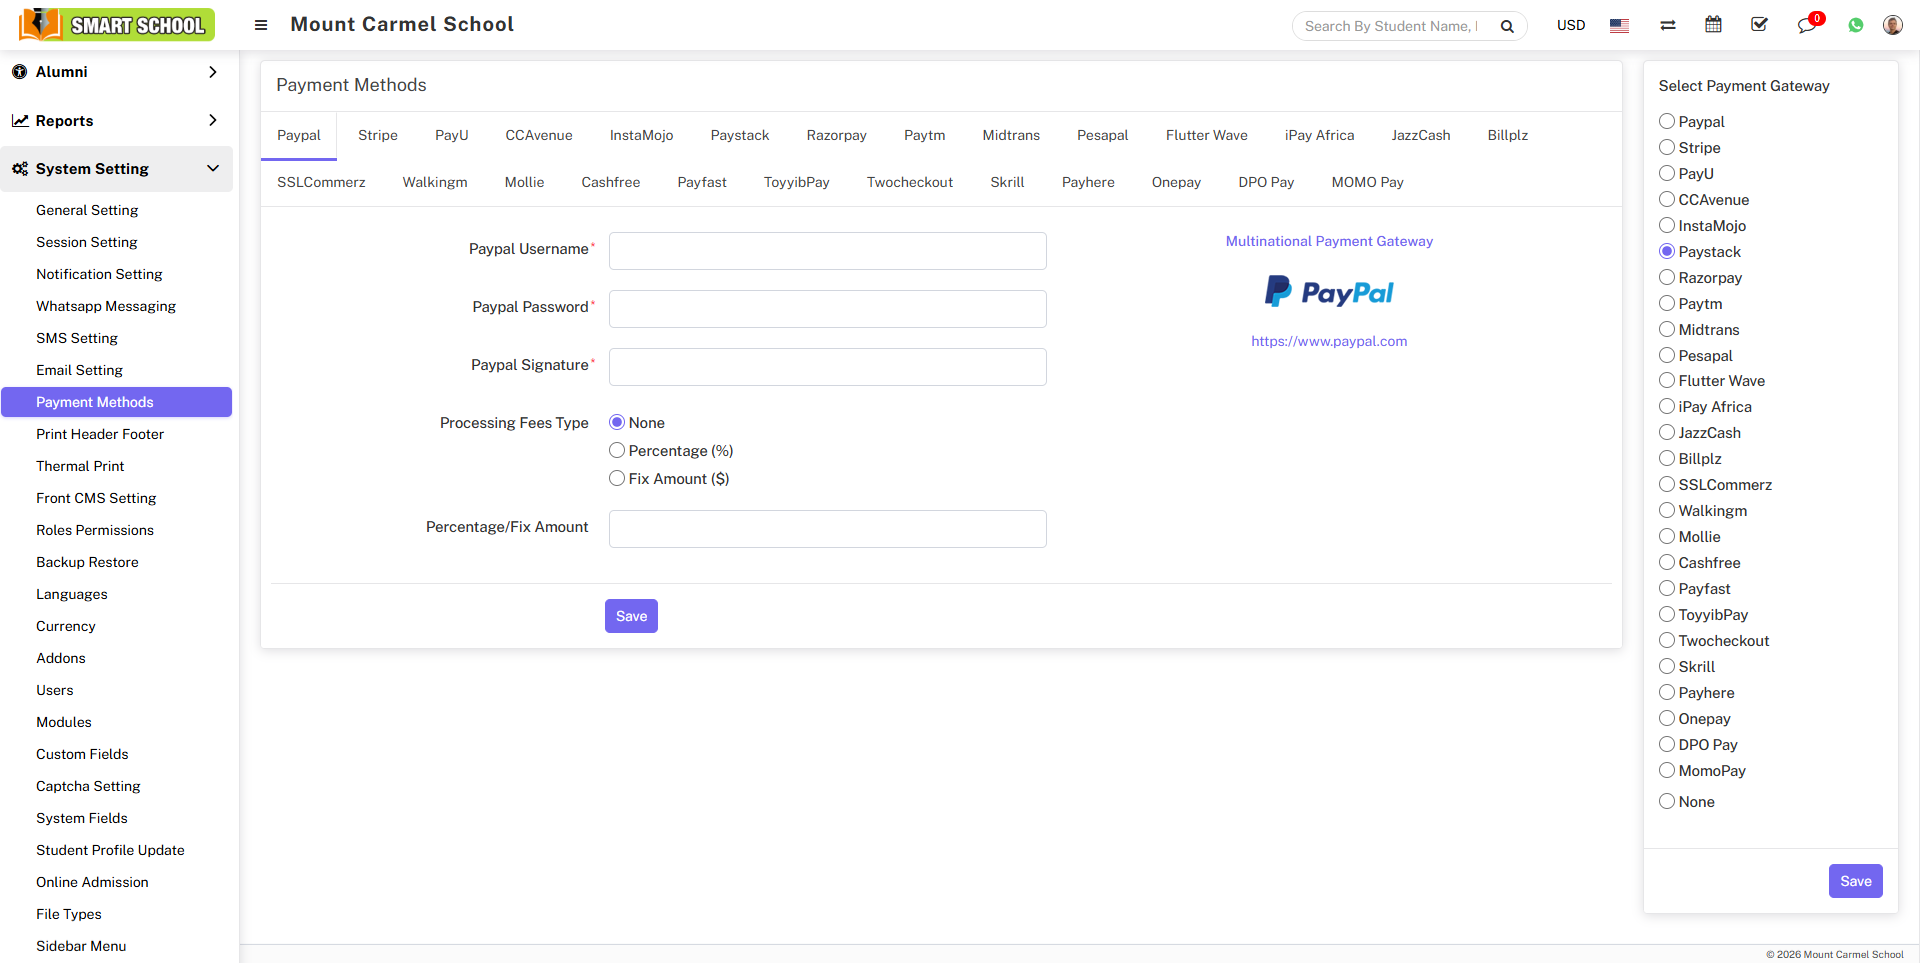Select Fix Amount ($) fees option
The image size is (1920, 963).
(617, 479)
